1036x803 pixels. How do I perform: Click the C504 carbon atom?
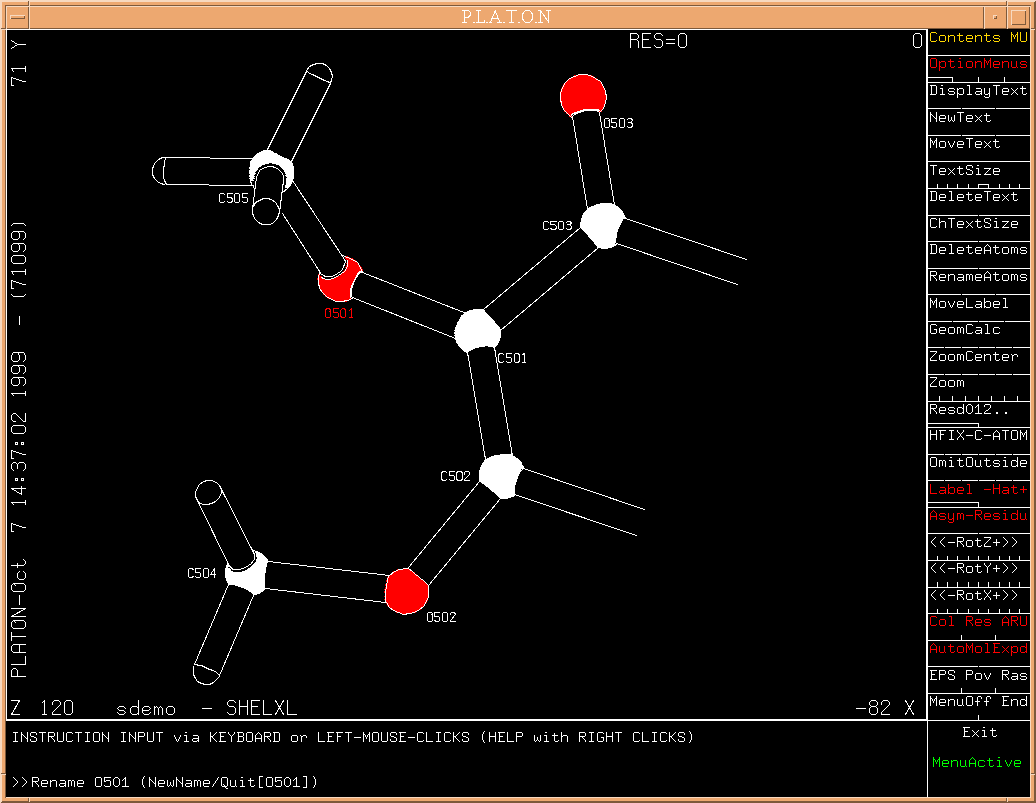click(244, 574)
